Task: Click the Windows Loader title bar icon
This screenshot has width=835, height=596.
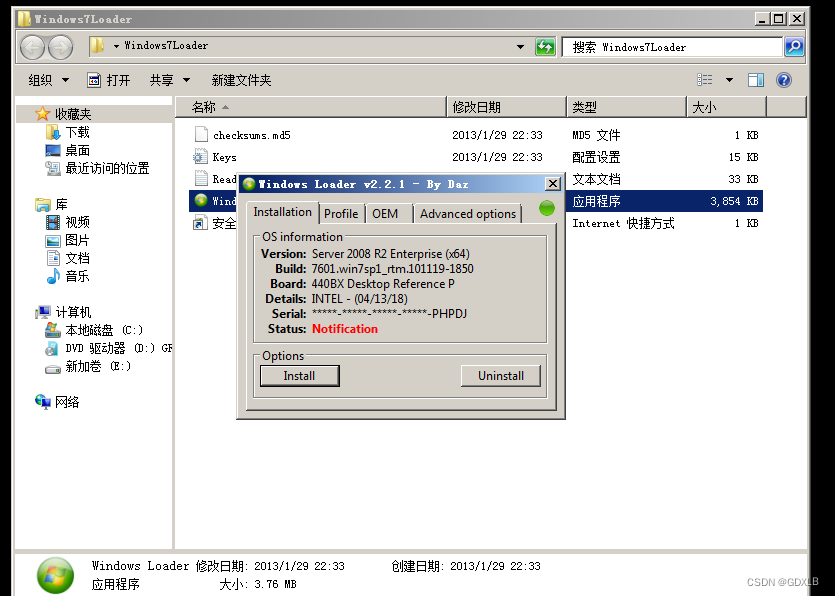Action: (249, 184)
